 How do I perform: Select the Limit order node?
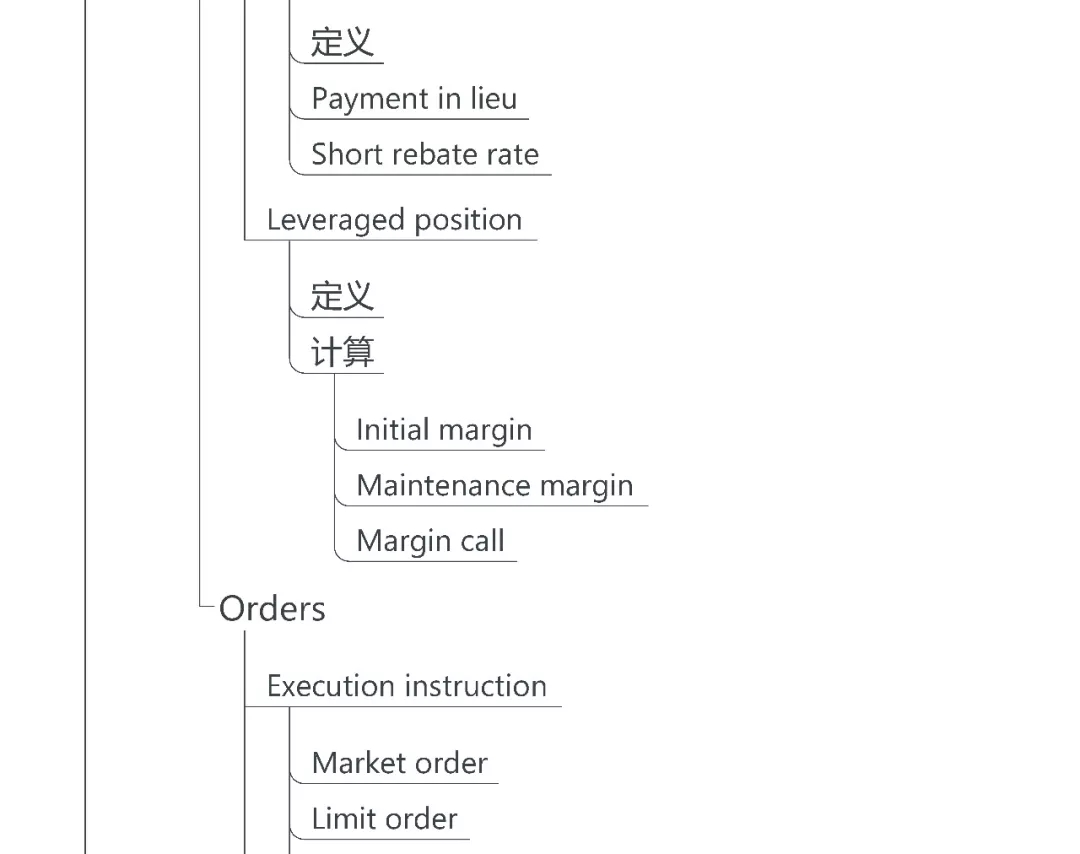coord(384,819)
